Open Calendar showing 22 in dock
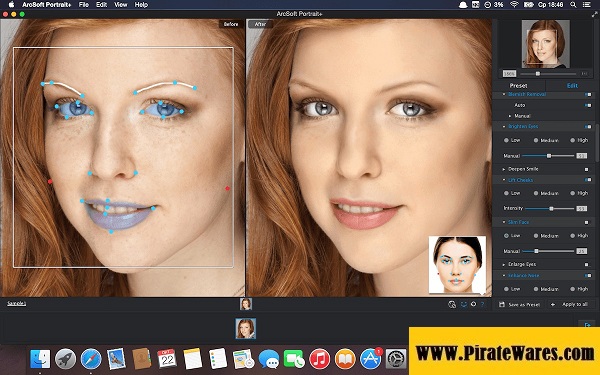This screenshot has width=600, height=375. coord(167,359)
